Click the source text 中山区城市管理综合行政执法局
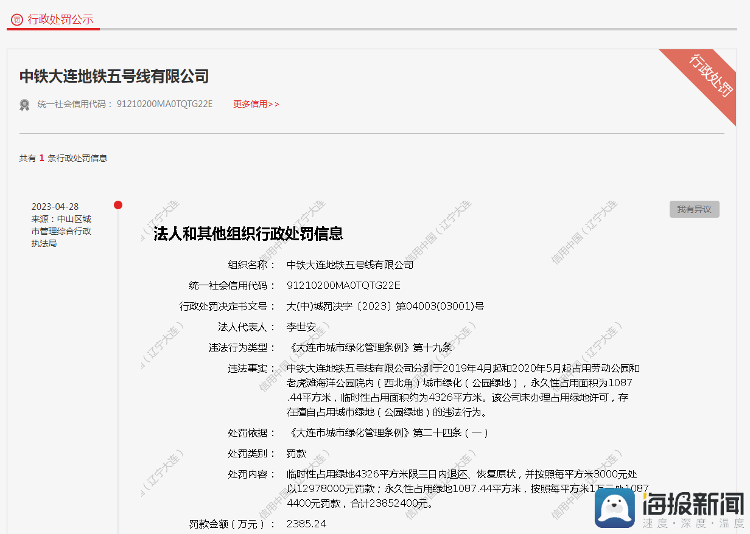 pos(61,231)
